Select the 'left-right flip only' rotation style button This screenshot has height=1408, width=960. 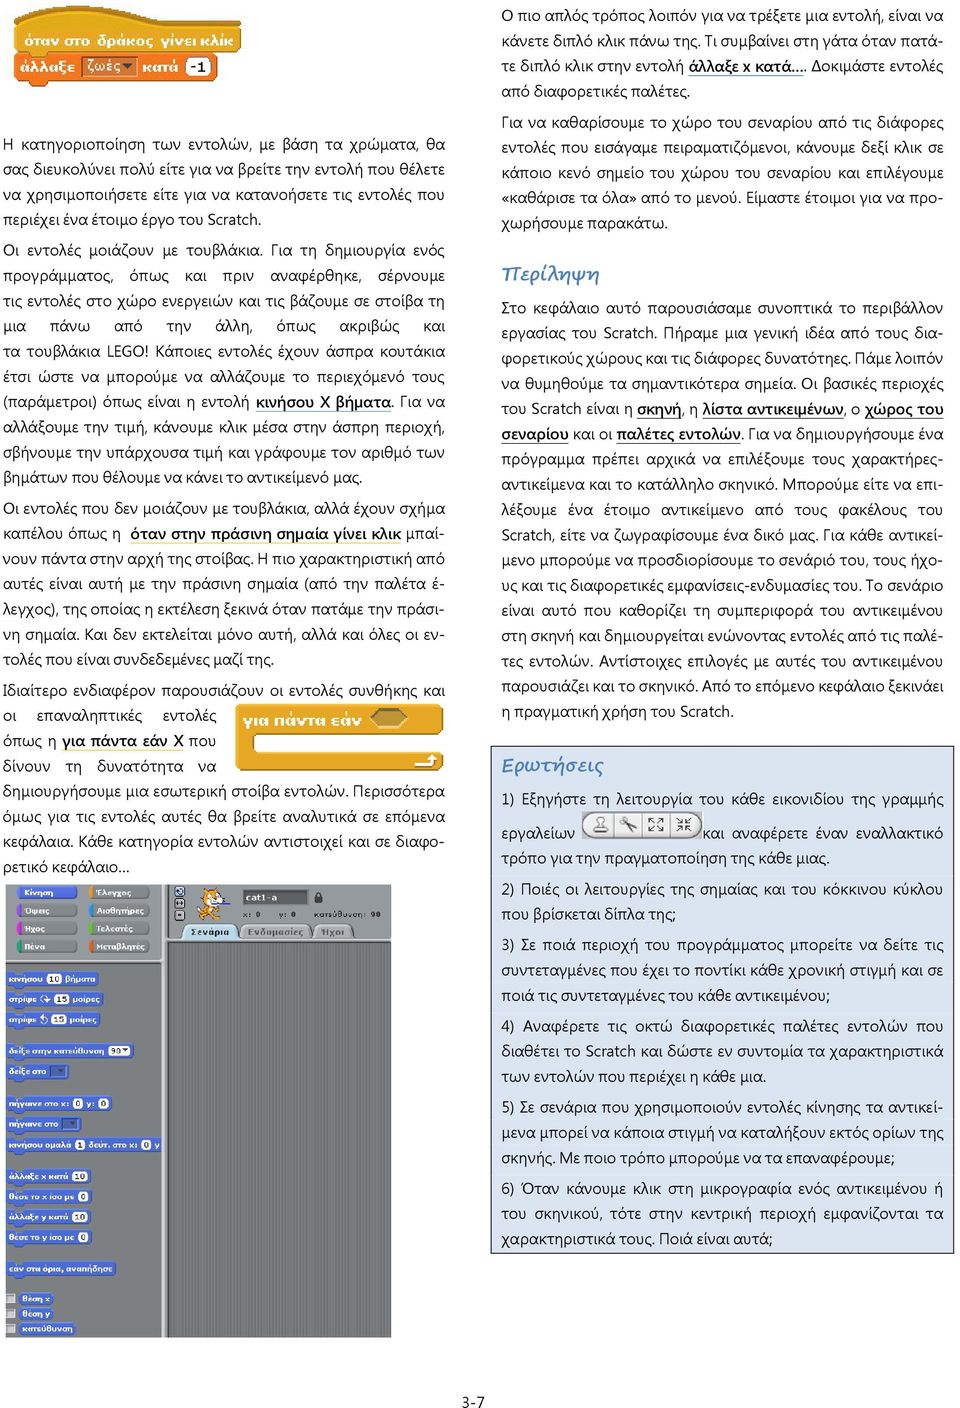pyautogui.click(x=179, y=903)
